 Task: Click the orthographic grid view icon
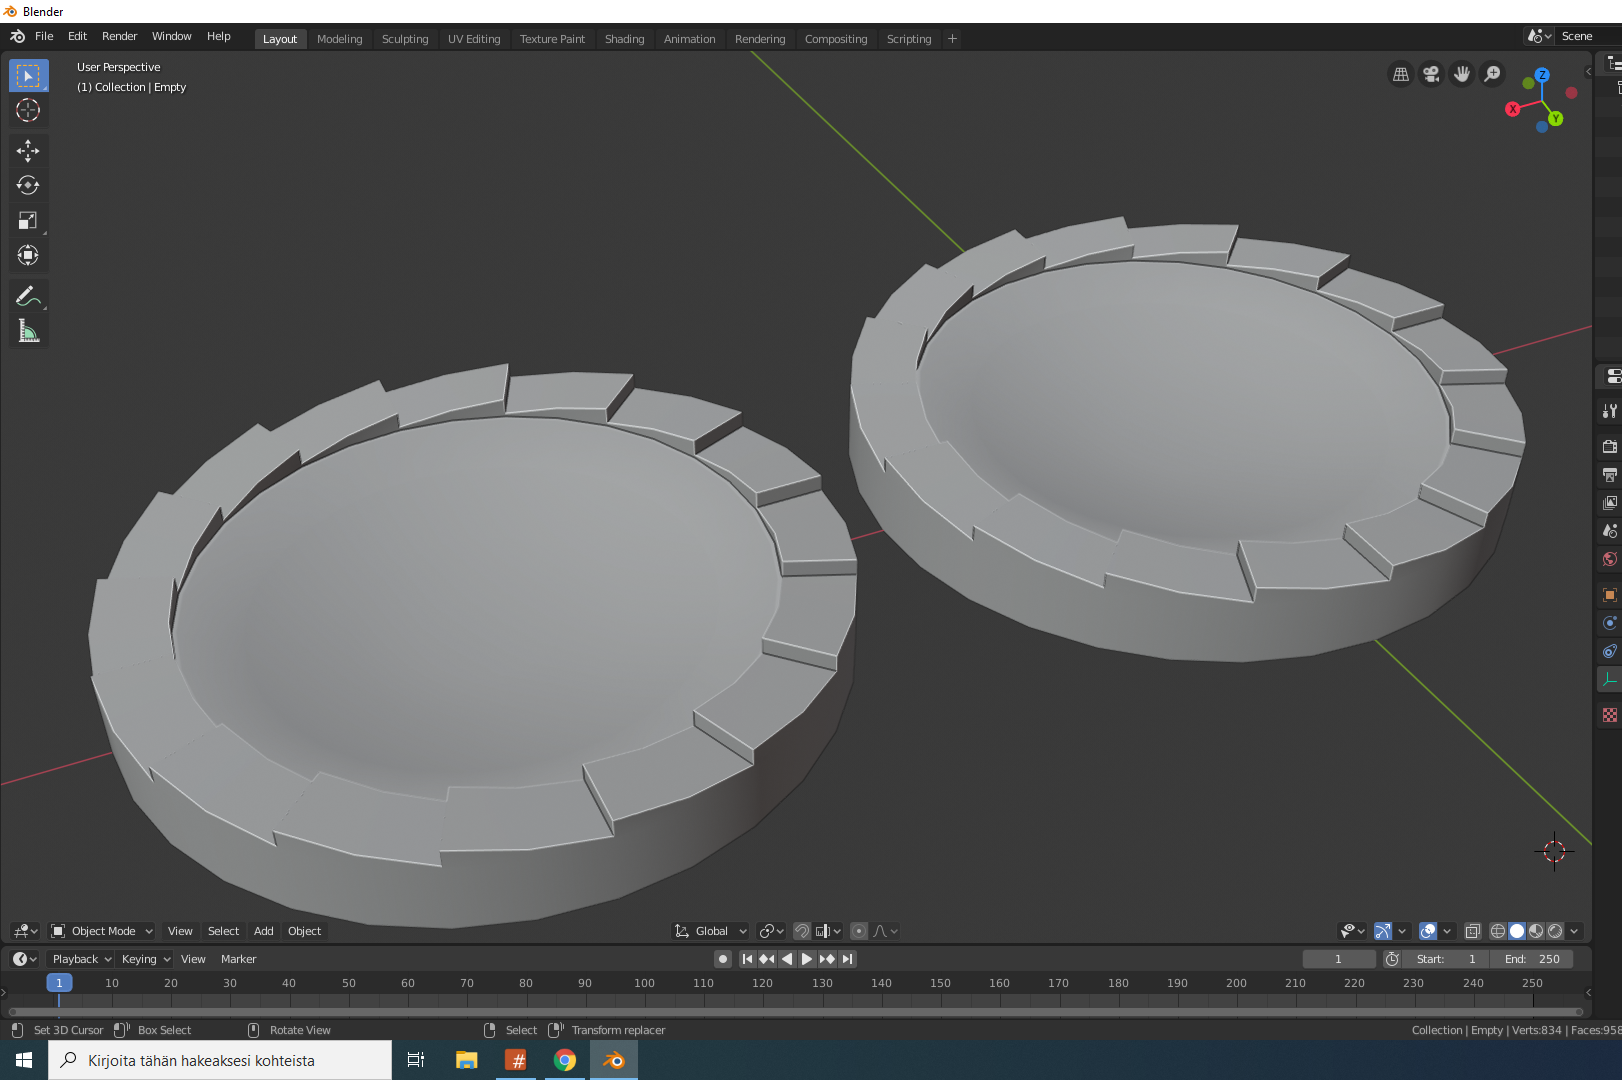[1401, 74]
